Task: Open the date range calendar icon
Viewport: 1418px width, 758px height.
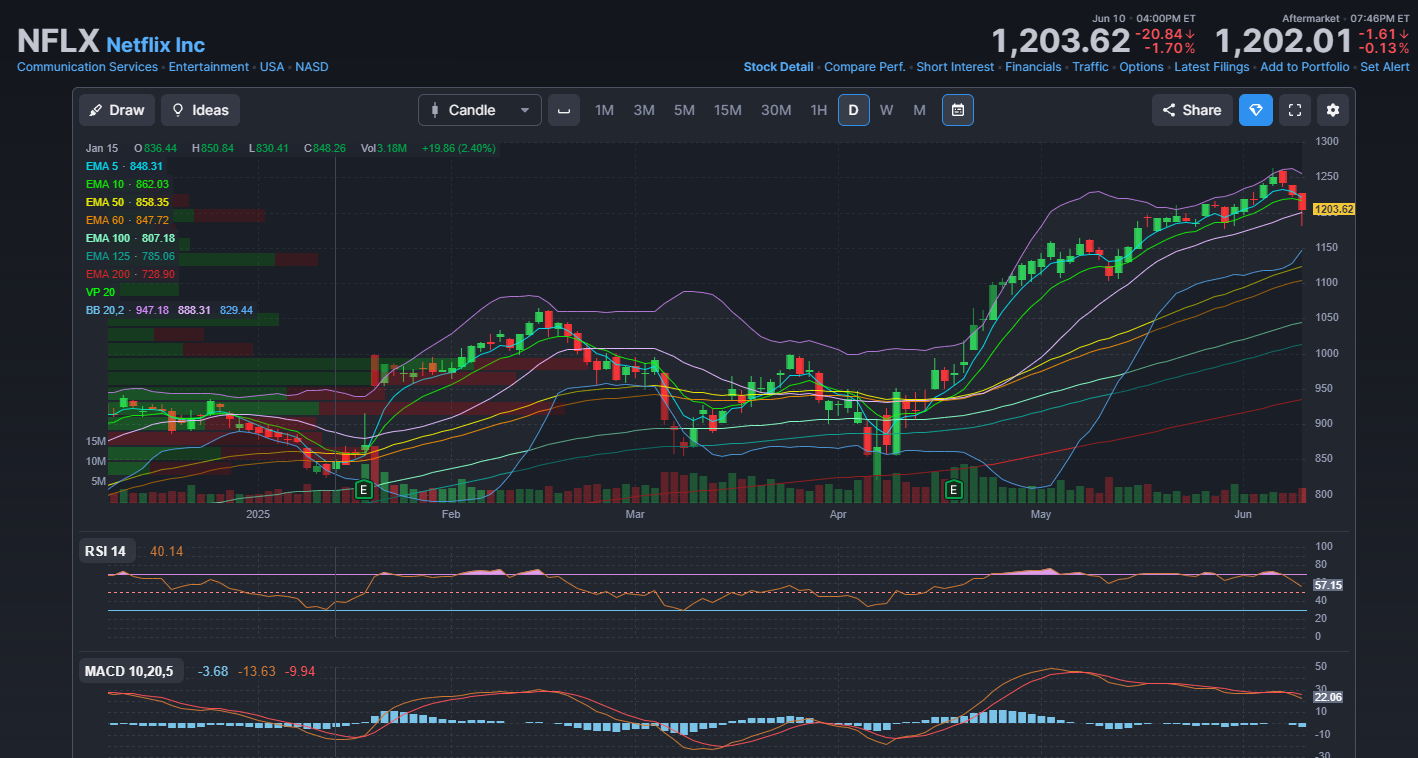Action: [958, 110]
